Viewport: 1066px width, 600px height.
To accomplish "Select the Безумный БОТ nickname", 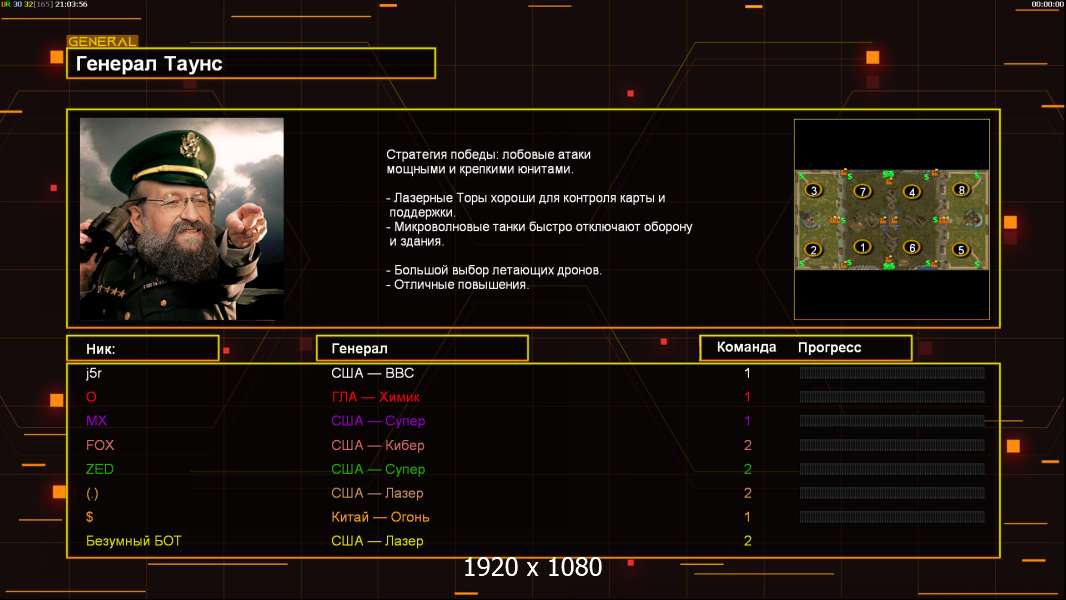I will [133, 541].
